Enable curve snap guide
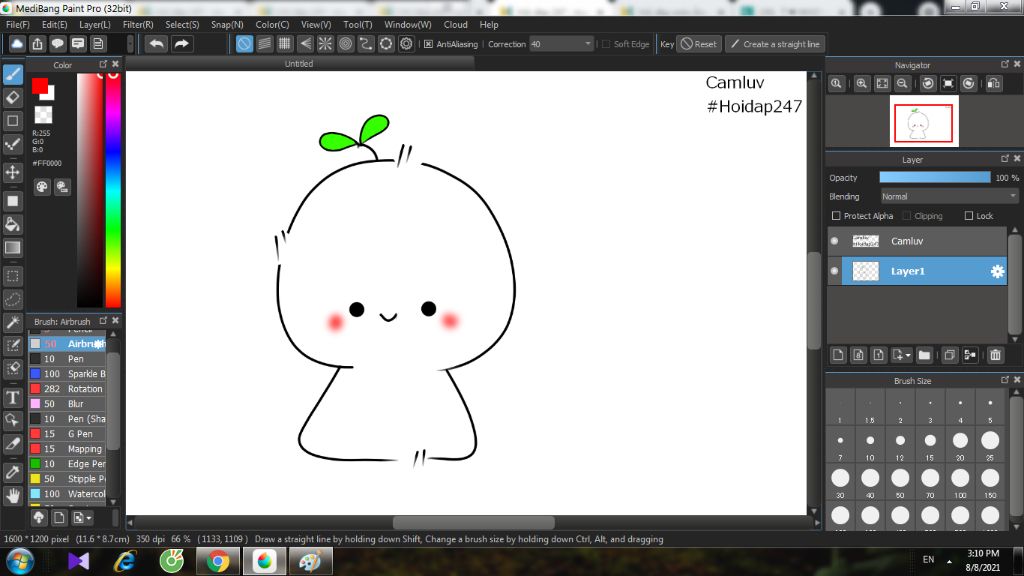The image size is (1024, 576). point(366,44)
